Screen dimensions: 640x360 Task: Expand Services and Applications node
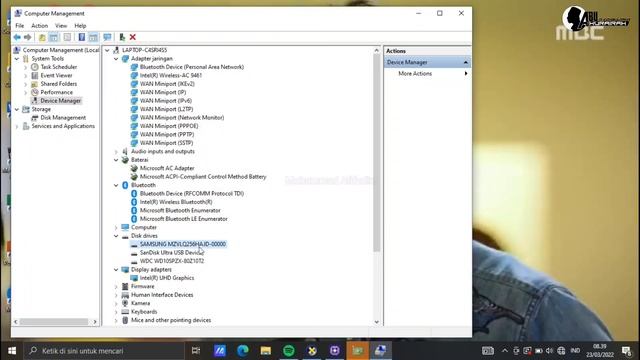(x=17, y=127)
